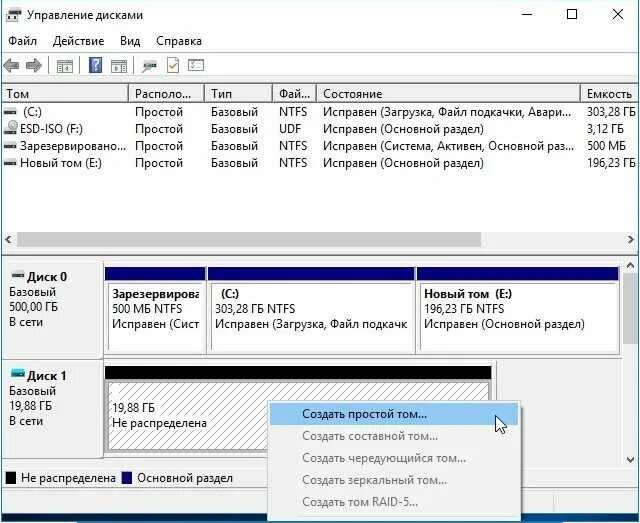Click the 196,23 ГБ capacity cell in list
The width and height of the screenshot is (640, 523).
click(611, 163)
